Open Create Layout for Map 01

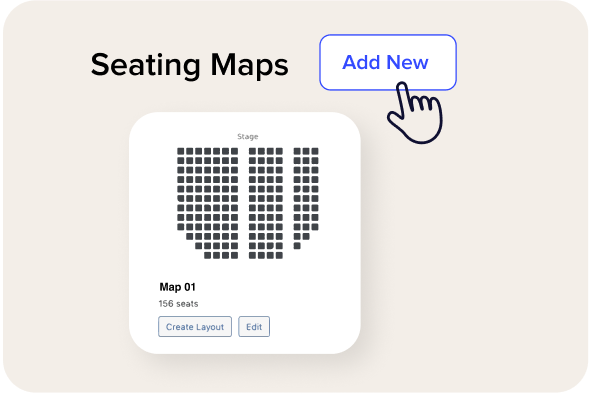[195, 327]
